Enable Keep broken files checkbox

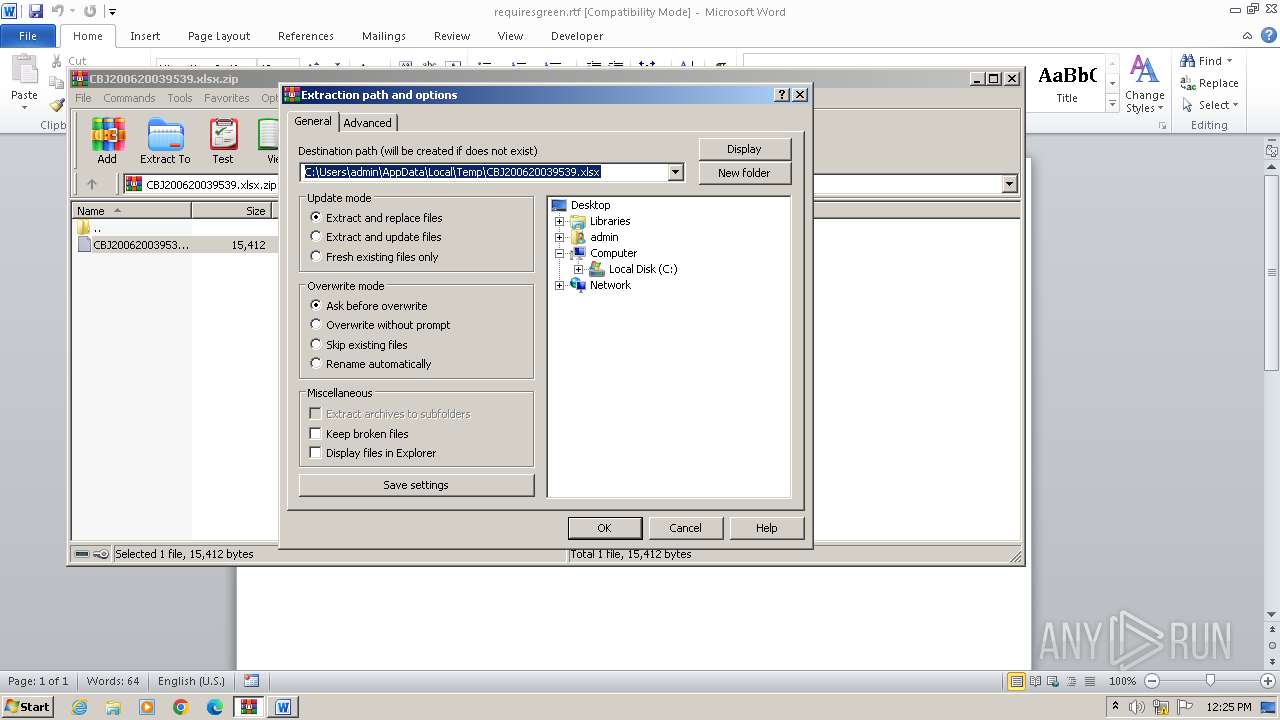[315, 433]
